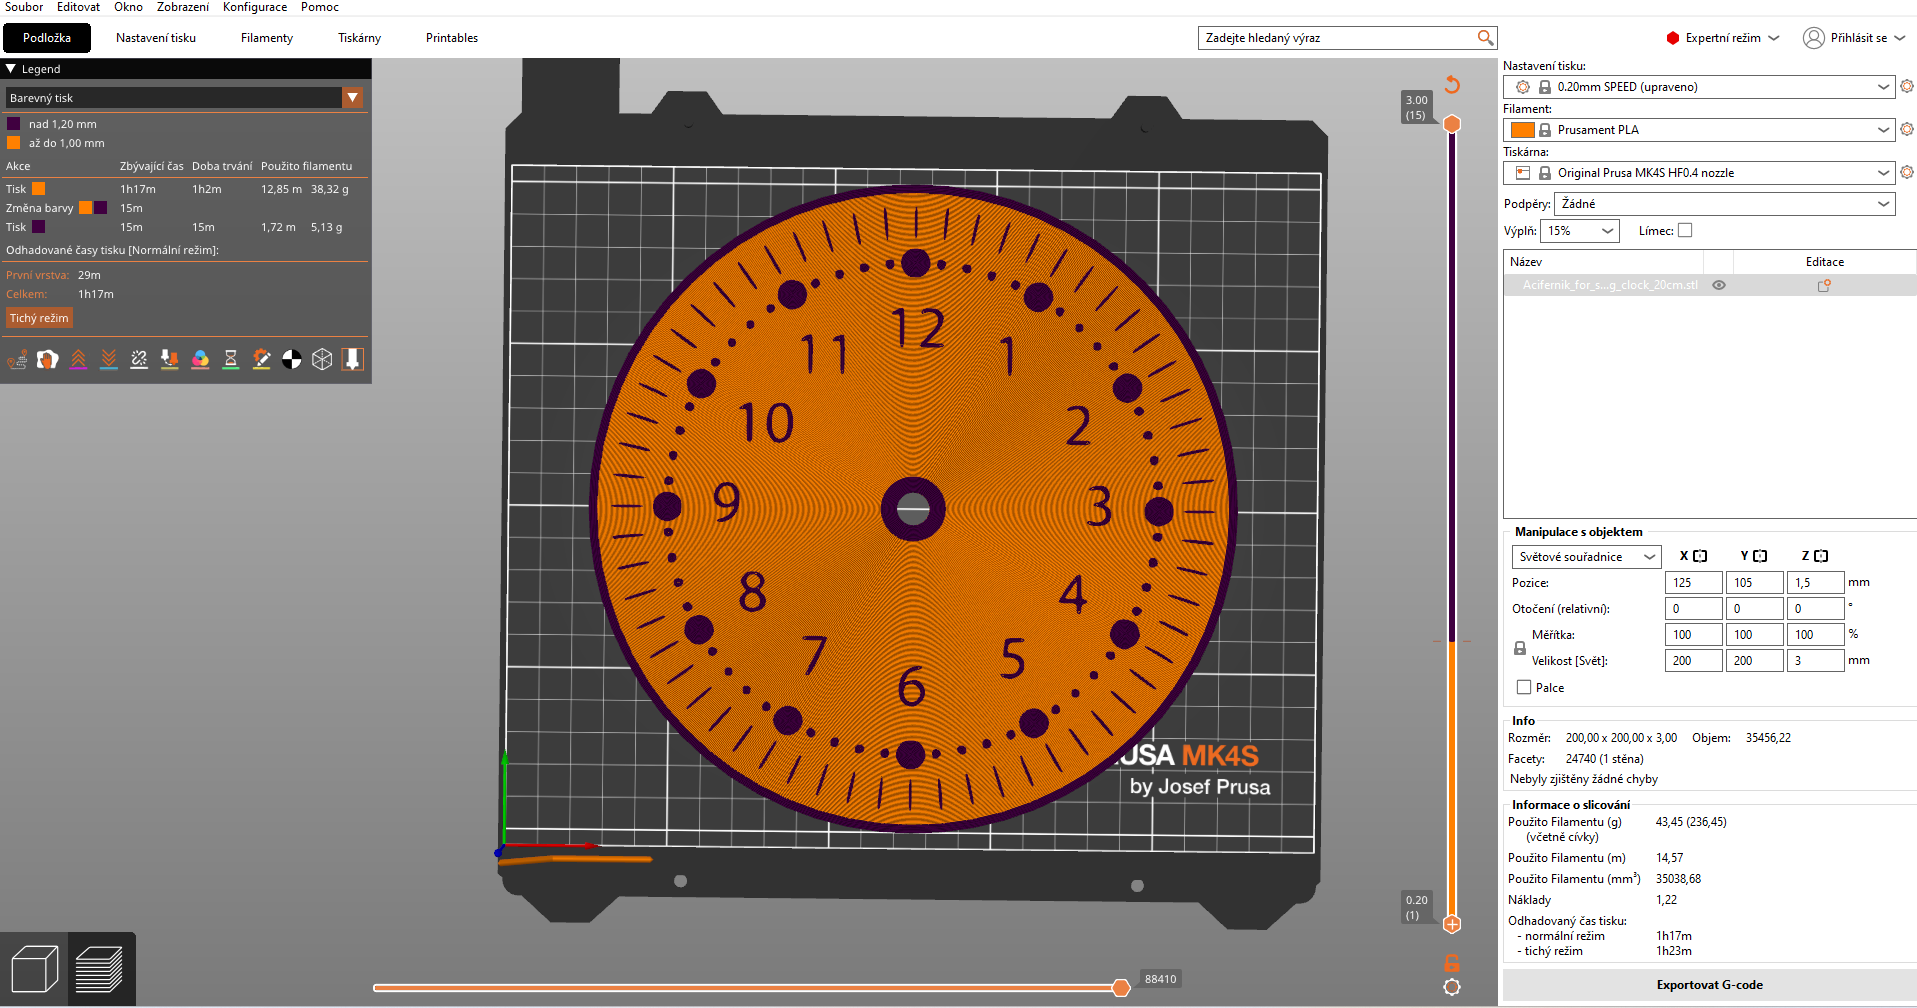Screen dimensions: 1917x1008
Task: Toggle custom G-code gear-pencil icon
Action: (x=261, y=360)
